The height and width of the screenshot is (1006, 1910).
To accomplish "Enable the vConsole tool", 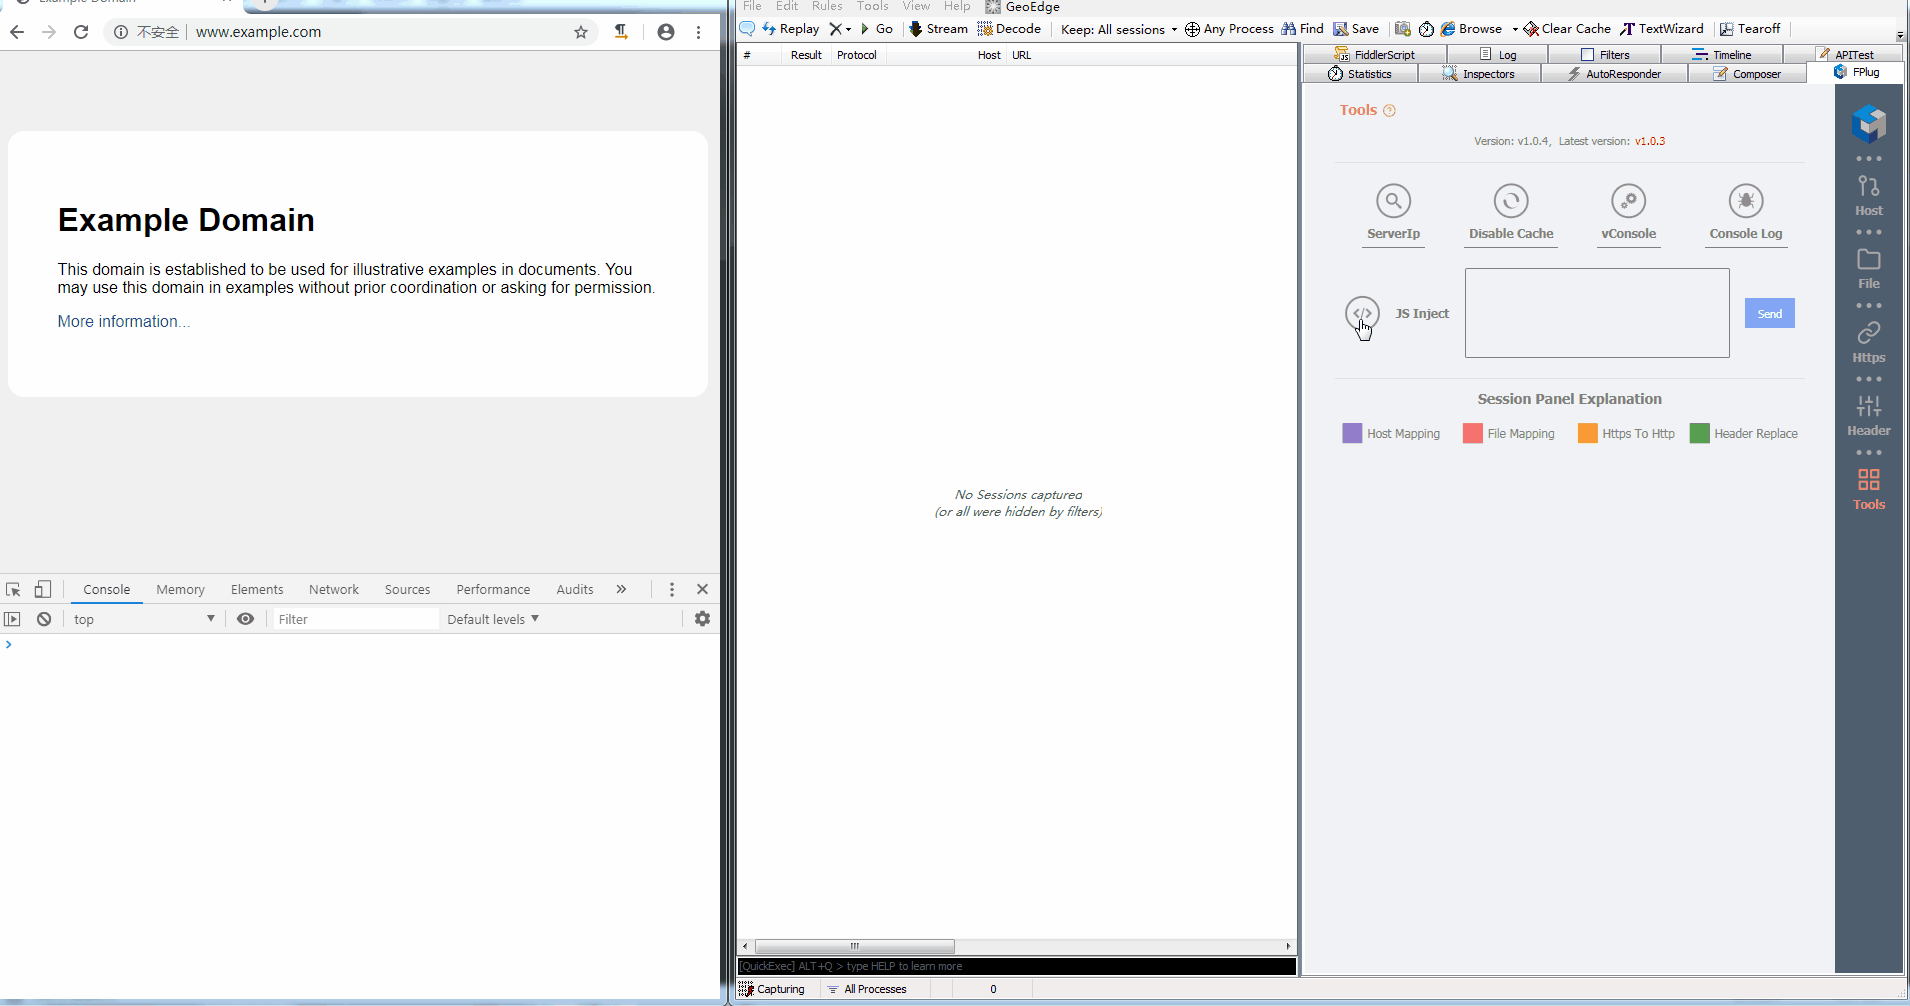I will (1628, 213).
